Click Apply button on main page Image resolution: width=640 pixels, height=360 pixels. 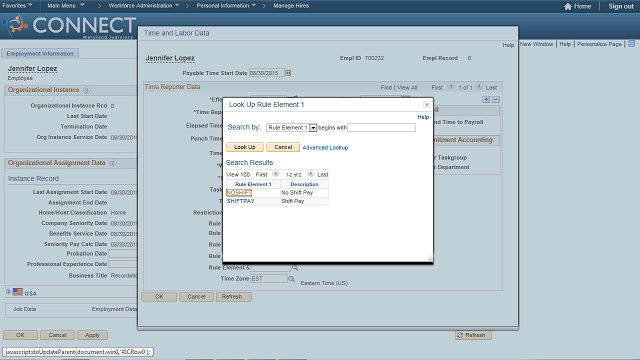pos(92,335)
